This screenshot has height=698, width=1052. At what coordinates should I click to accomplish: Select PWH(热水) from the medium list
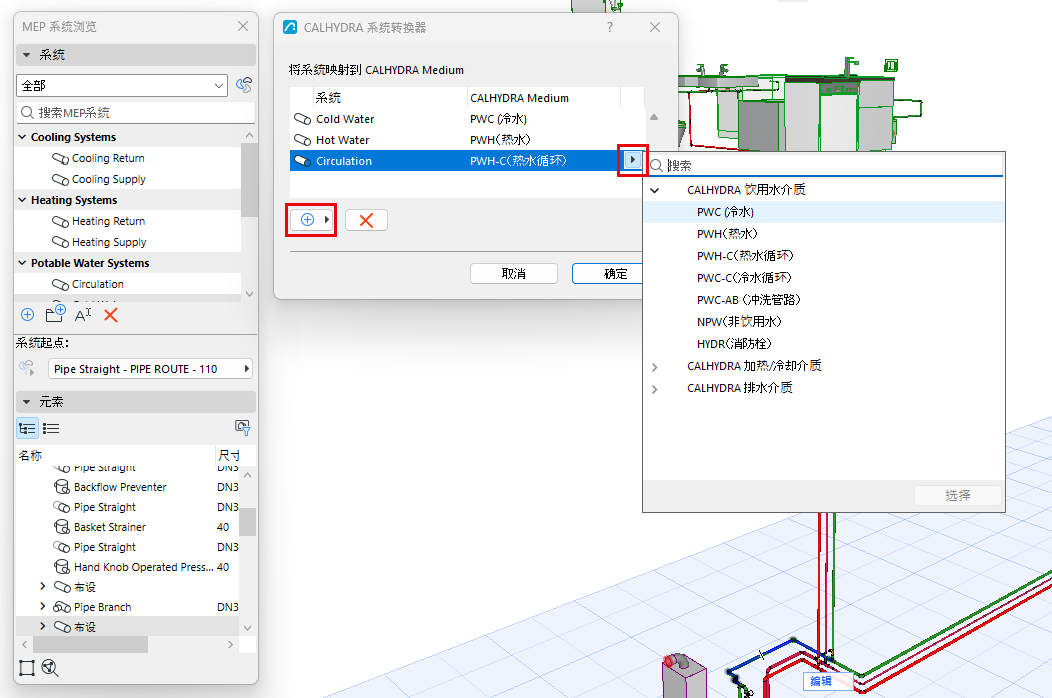pyautogui.click(x=824, y=234)
